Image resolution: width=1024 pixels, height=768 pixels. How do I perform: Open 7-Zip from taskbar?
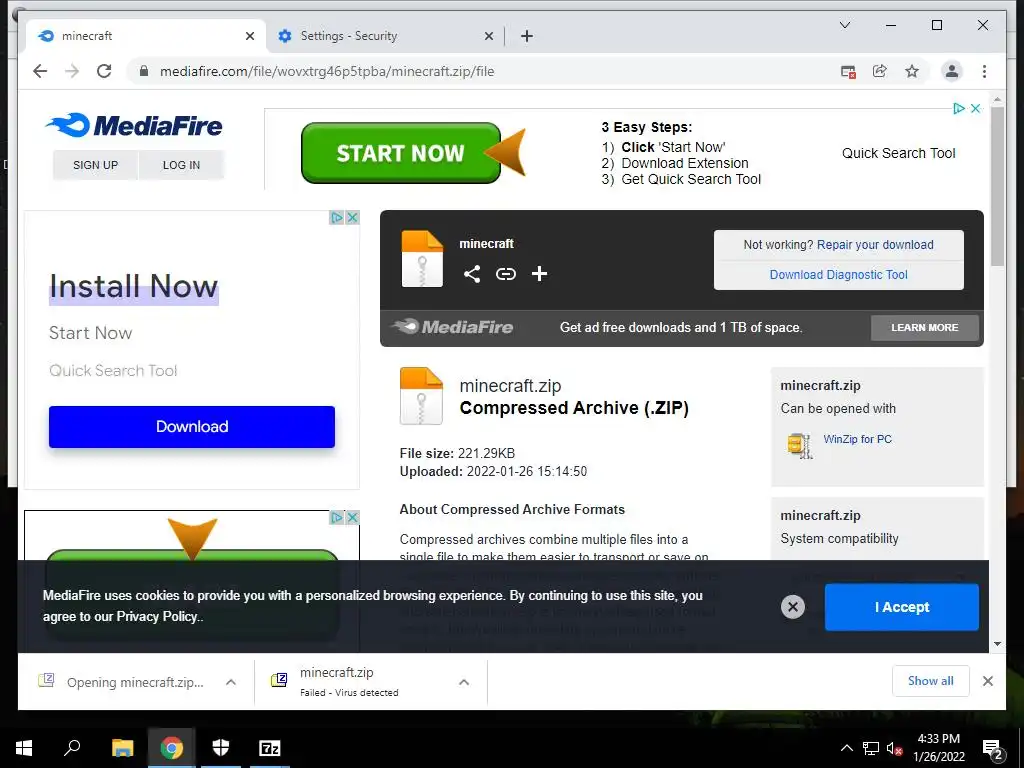coord(270,748)
